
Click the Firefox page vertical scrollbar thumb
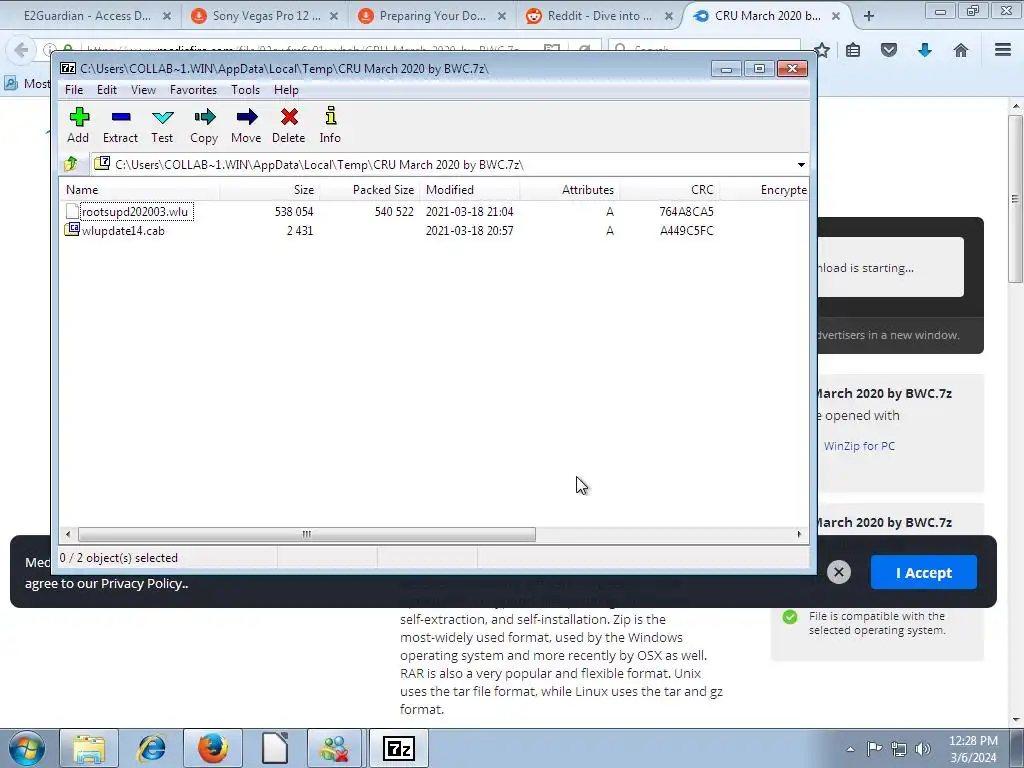[1015, 199]
